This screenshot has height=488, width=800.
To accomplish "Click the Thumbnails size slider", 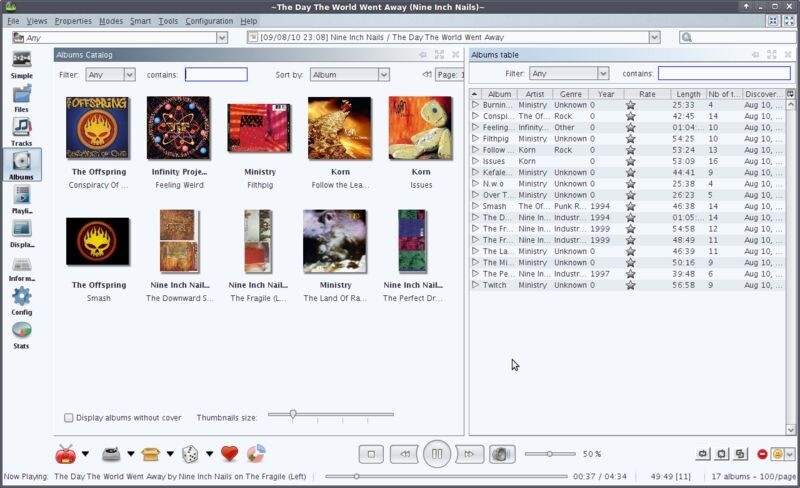I will pyautogui.click(x=293, y=414).
